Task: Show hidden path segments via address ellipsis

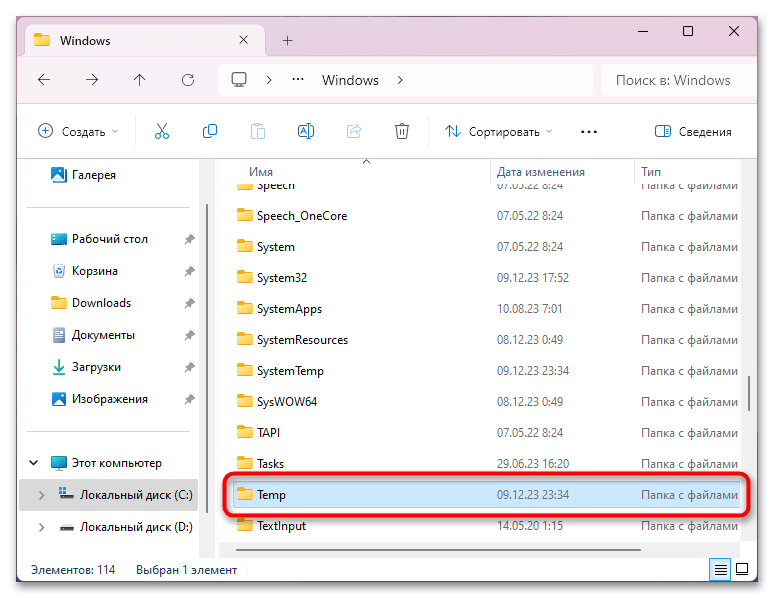Action: pyautogui.click(x=298, y=80)
